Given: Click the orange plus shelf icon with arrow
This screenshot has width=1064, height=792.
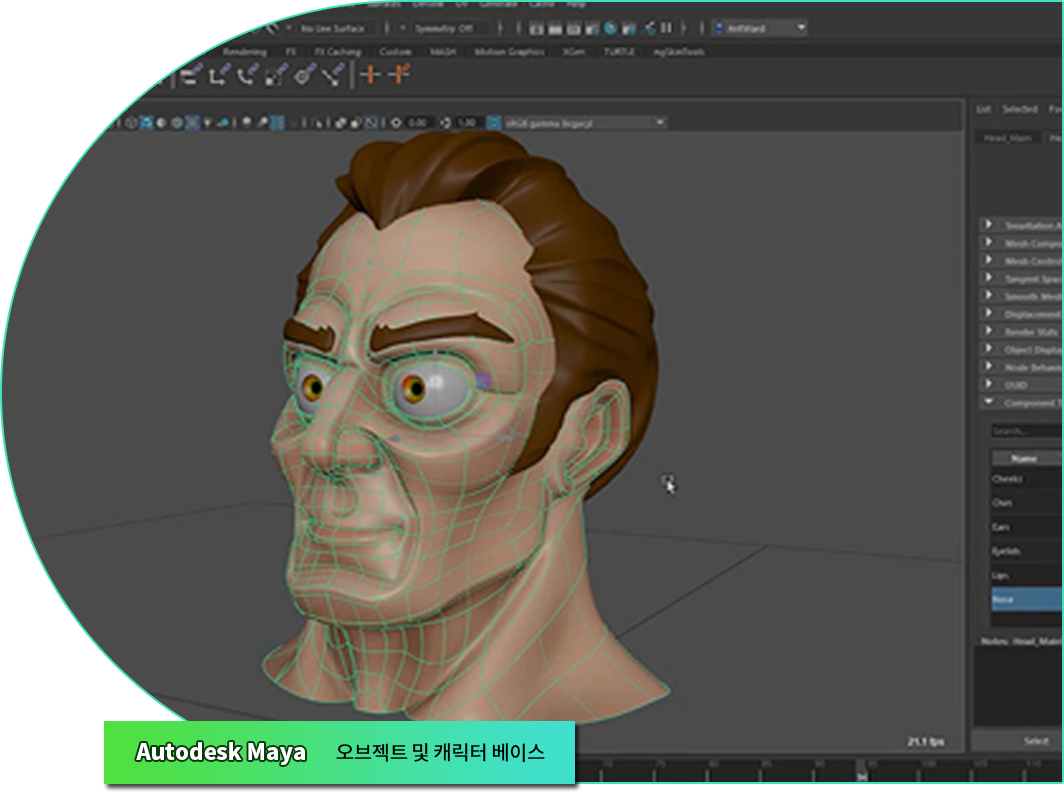Looking at the screenshot, I should coord(400,73).
